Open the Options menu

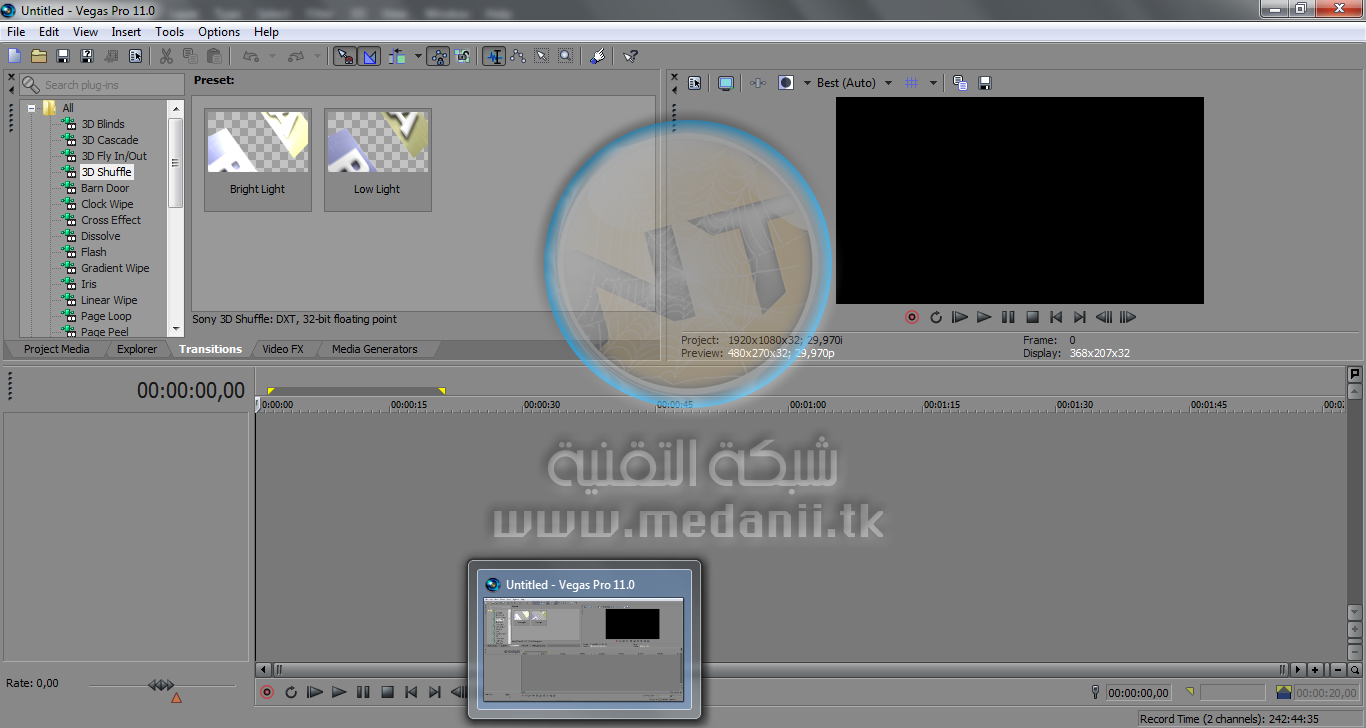[219, 32]
